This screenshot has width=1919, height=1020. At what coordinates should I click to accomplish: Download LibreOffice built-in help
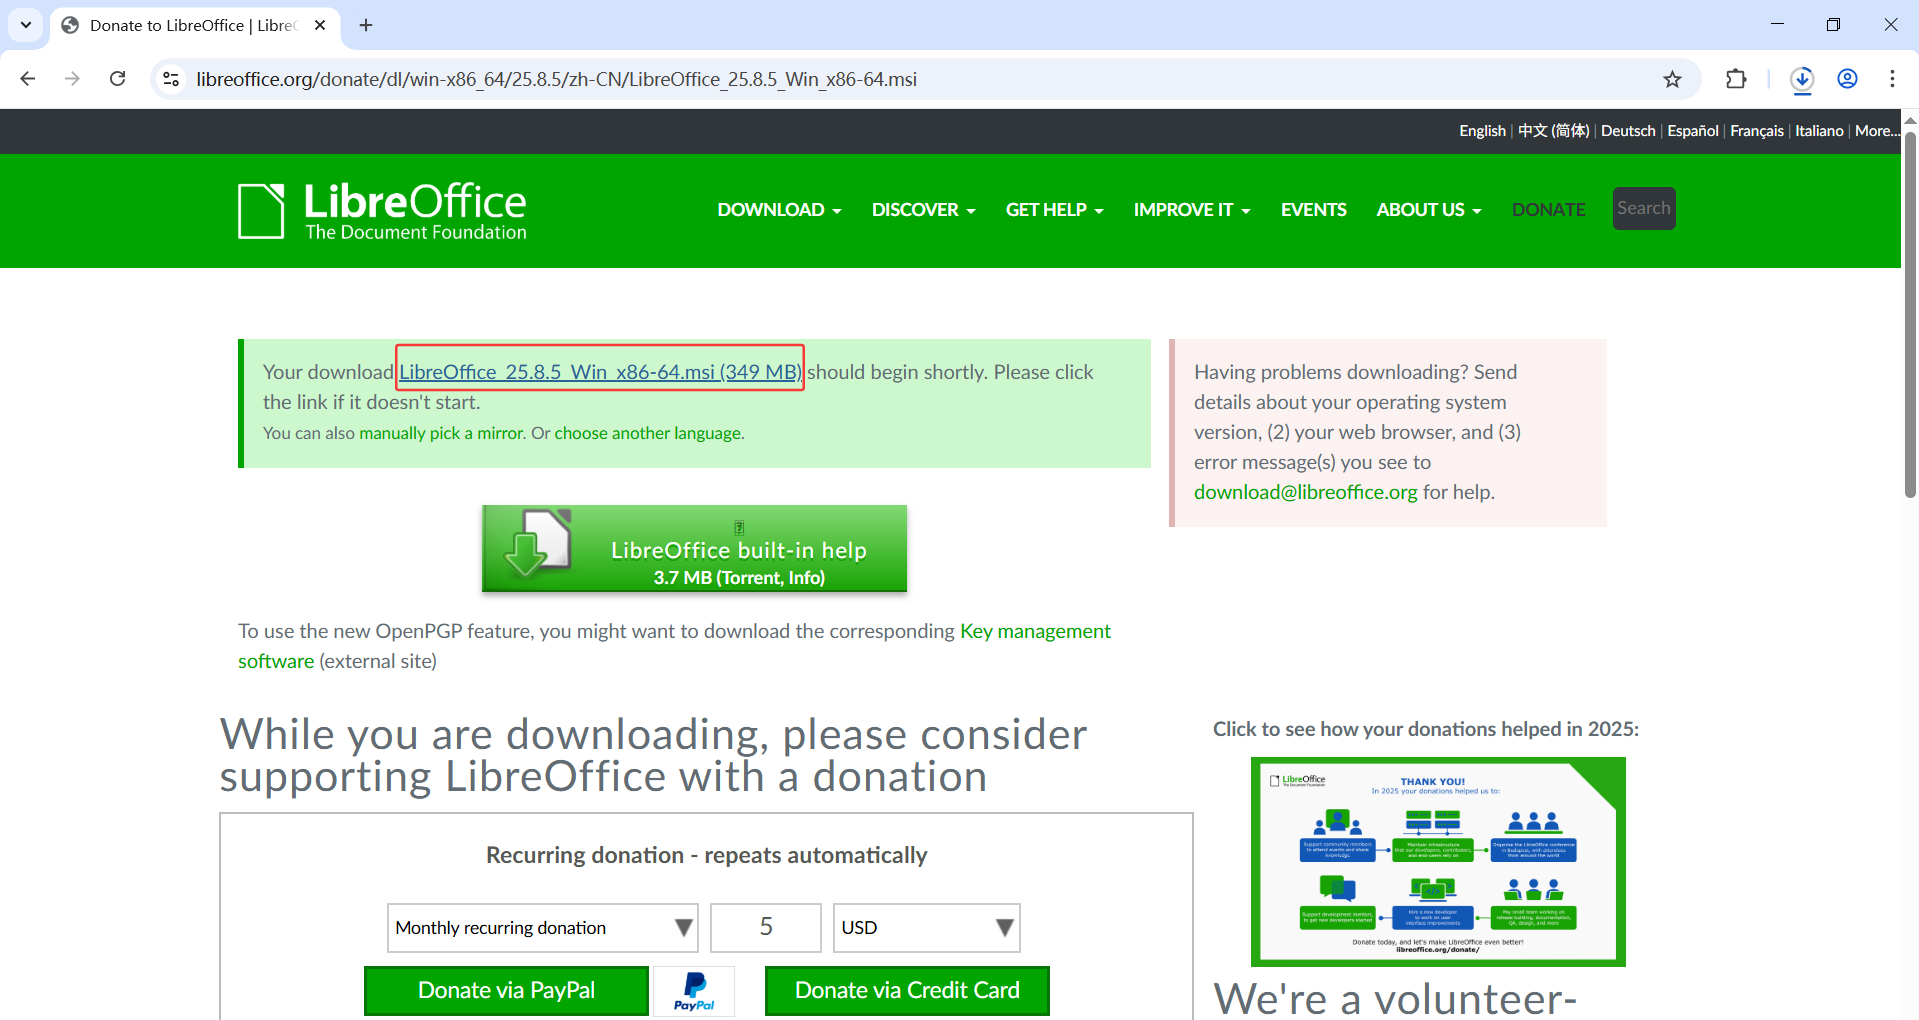[x=694, y=549]
